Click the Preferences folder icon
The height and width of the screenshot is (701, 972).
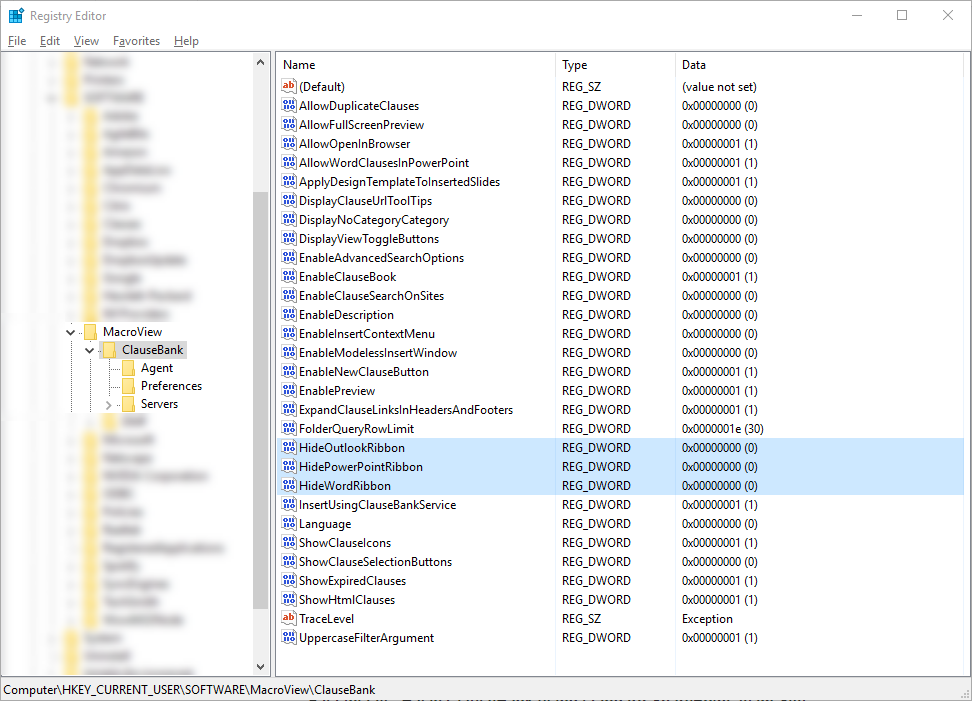[x=128, y=386]
